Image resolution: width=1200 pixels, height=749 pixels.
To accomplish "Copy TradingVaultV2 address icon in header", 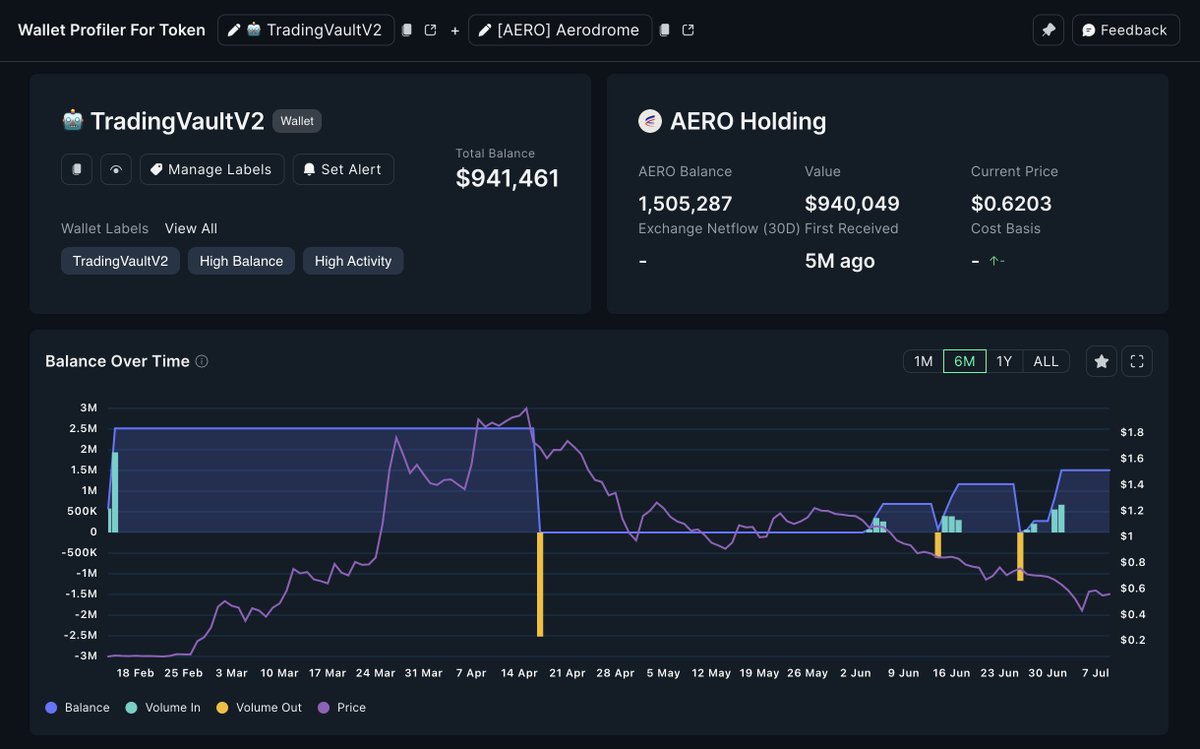I will click(x=407, y=30).
